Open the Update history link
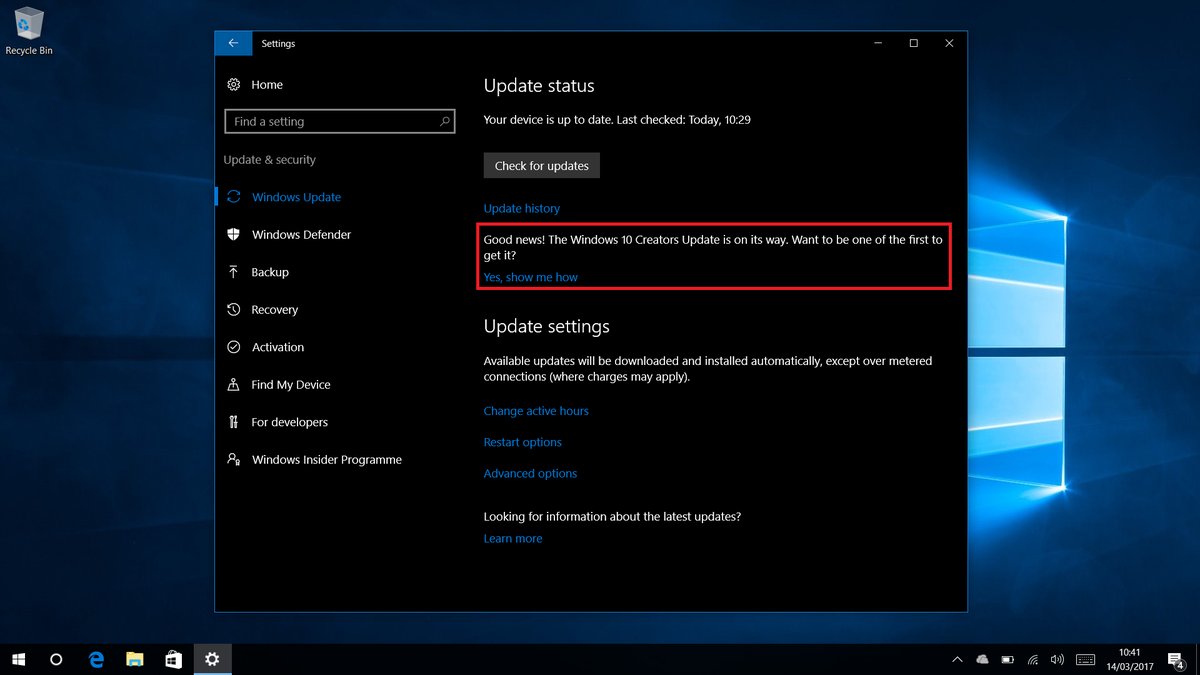Viewport: 1200px width, 675px height. (521, 208)
